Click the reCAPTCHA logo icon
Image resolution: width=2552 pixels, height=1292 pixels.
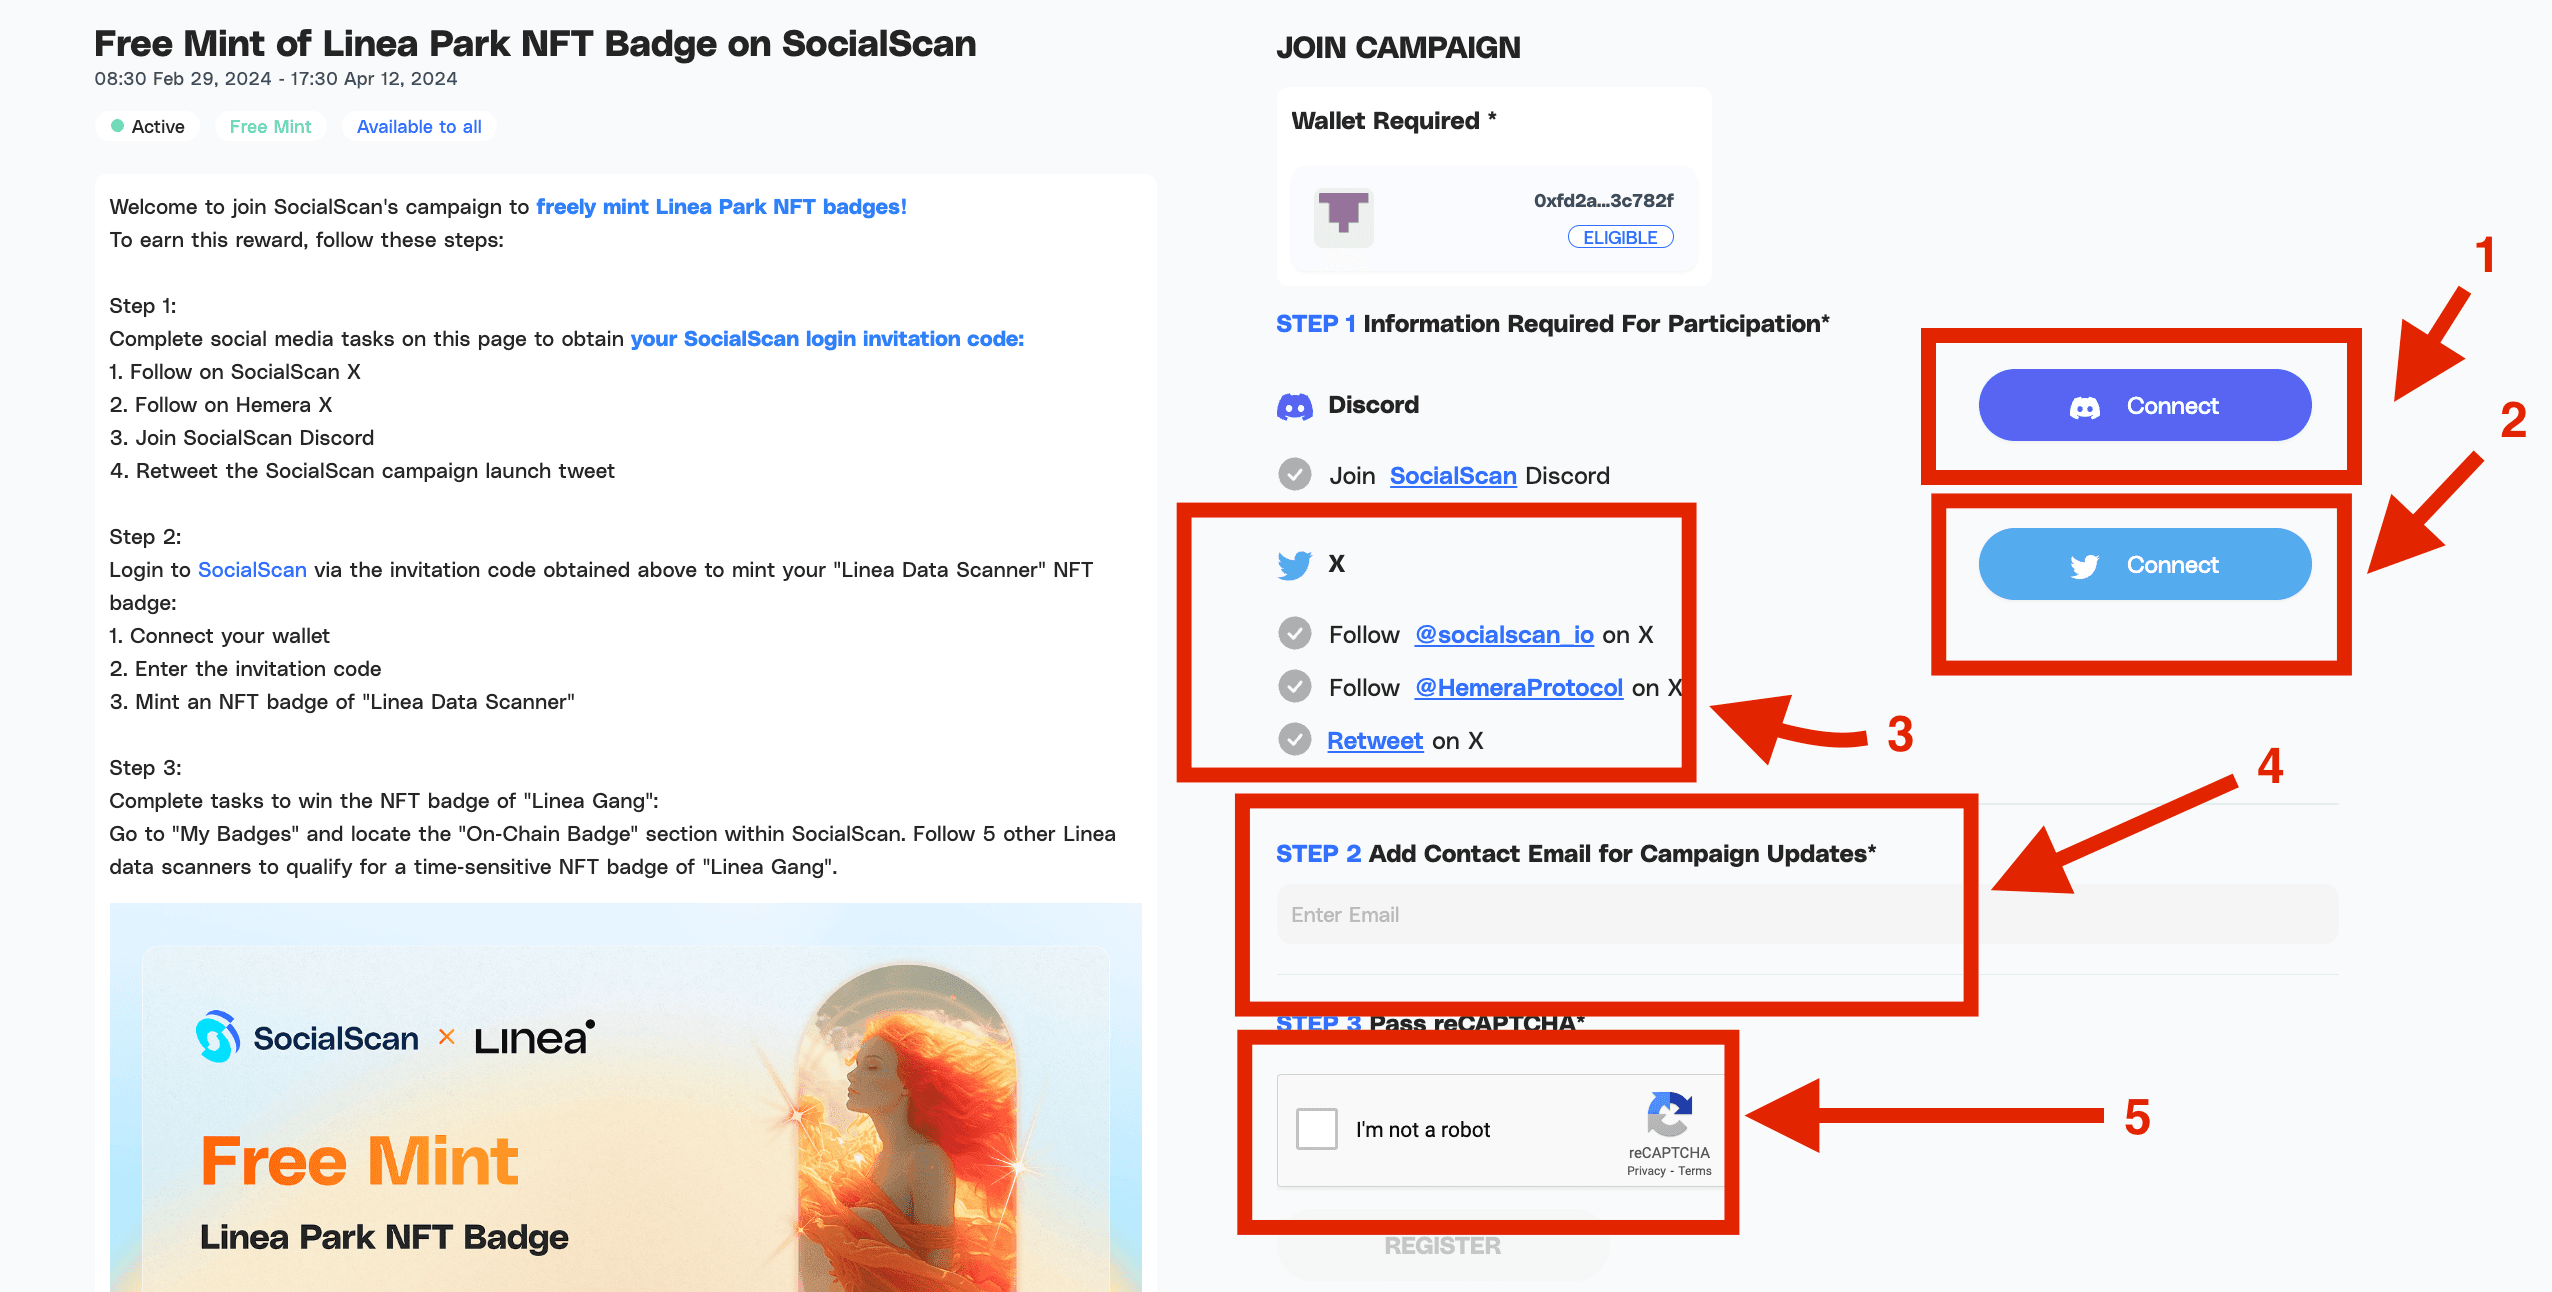tap(1669, 1115)
